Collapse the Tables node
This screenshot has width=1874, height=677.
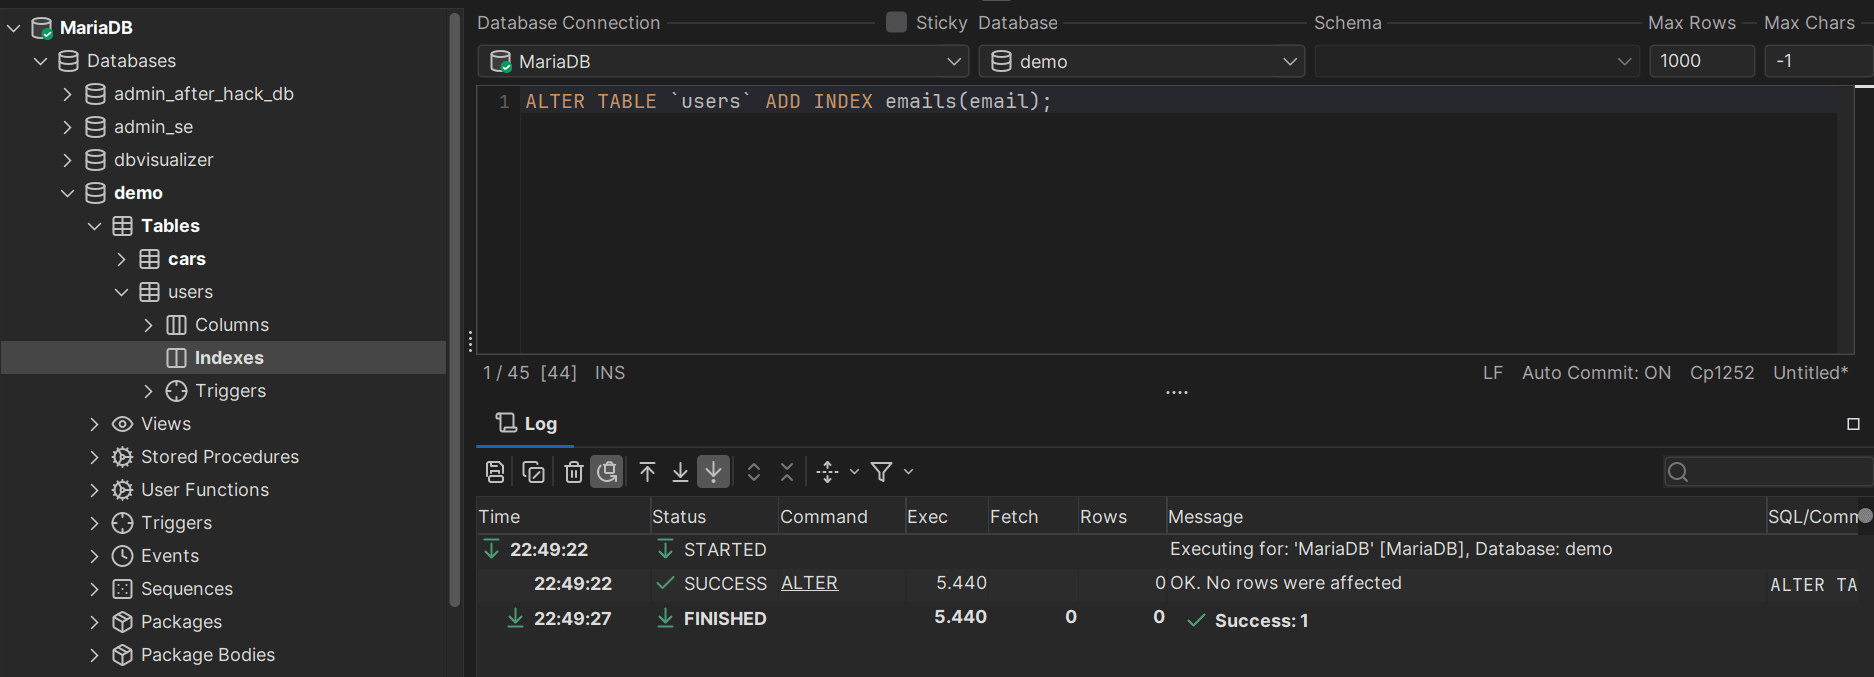(x=94, y=226)
